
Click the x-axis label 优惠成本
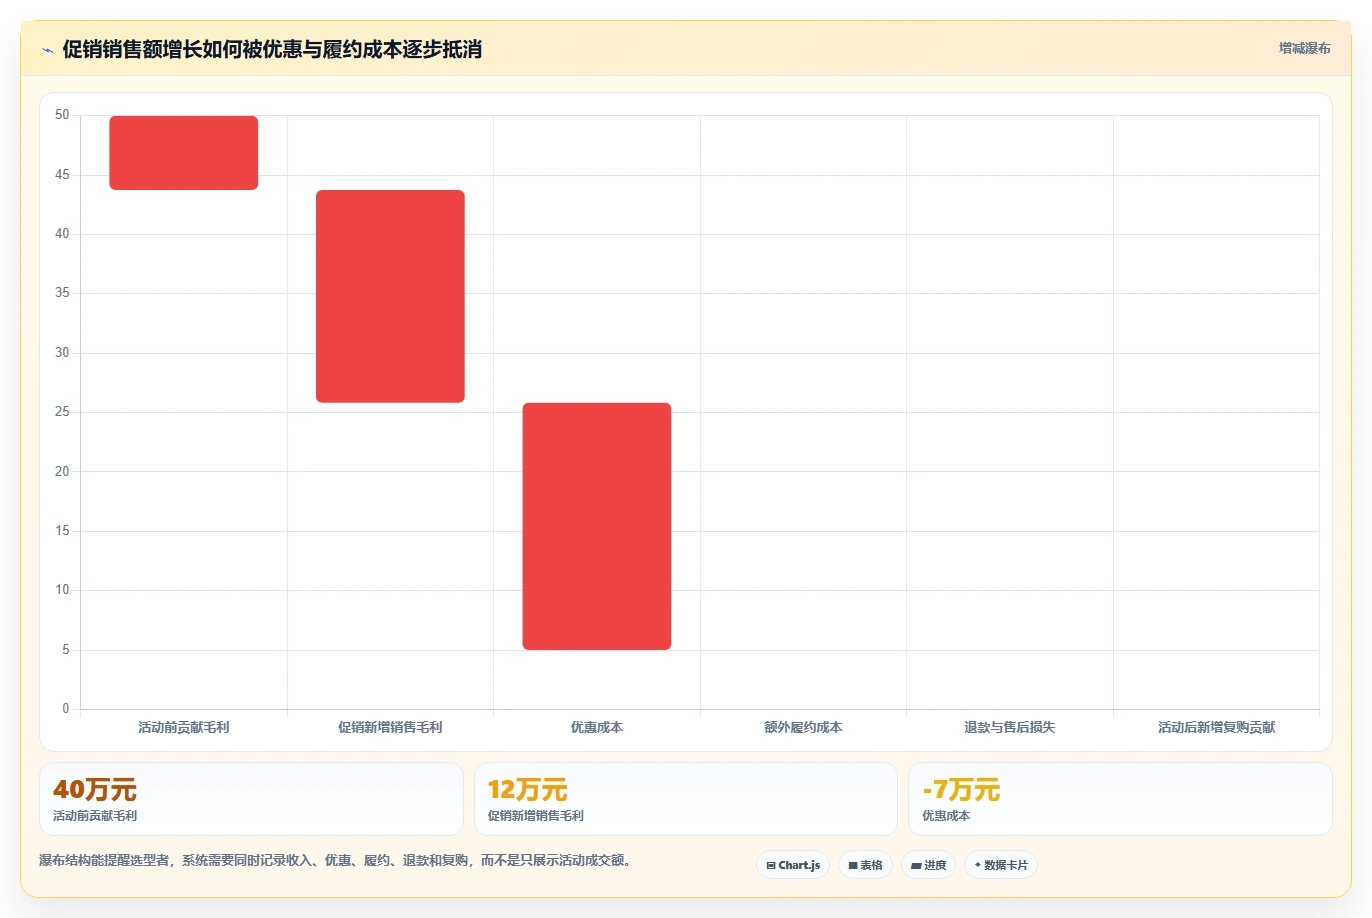click(x=597, y=727)
